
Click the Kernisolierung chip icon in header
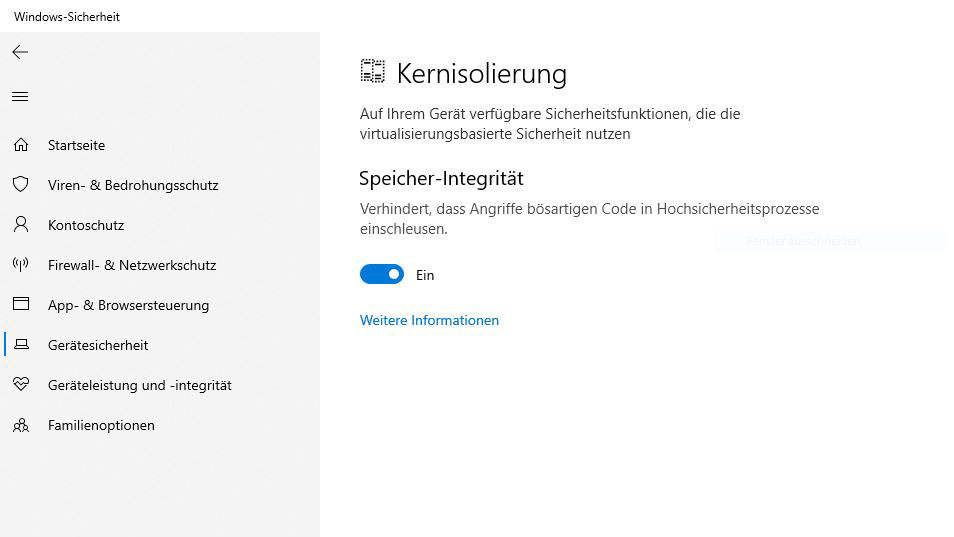click(x=373, y=72)
